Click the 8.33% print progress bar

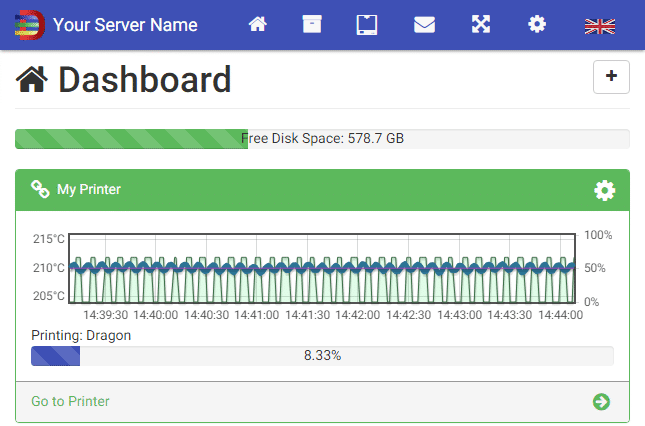322,356
